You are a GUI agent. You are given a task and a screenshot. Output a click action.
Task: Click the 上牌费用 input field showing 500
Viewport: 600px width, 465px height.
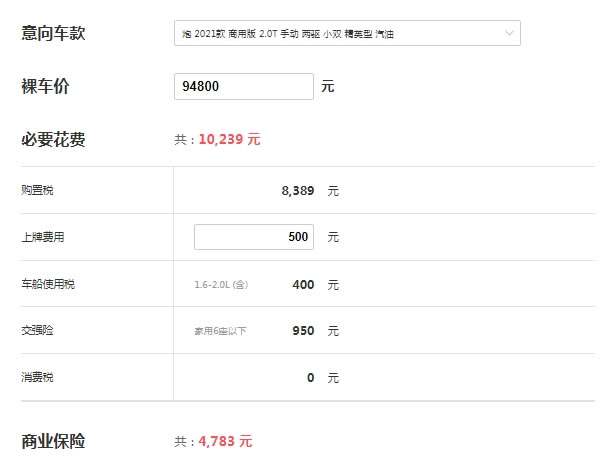click(x=254, y=237)
